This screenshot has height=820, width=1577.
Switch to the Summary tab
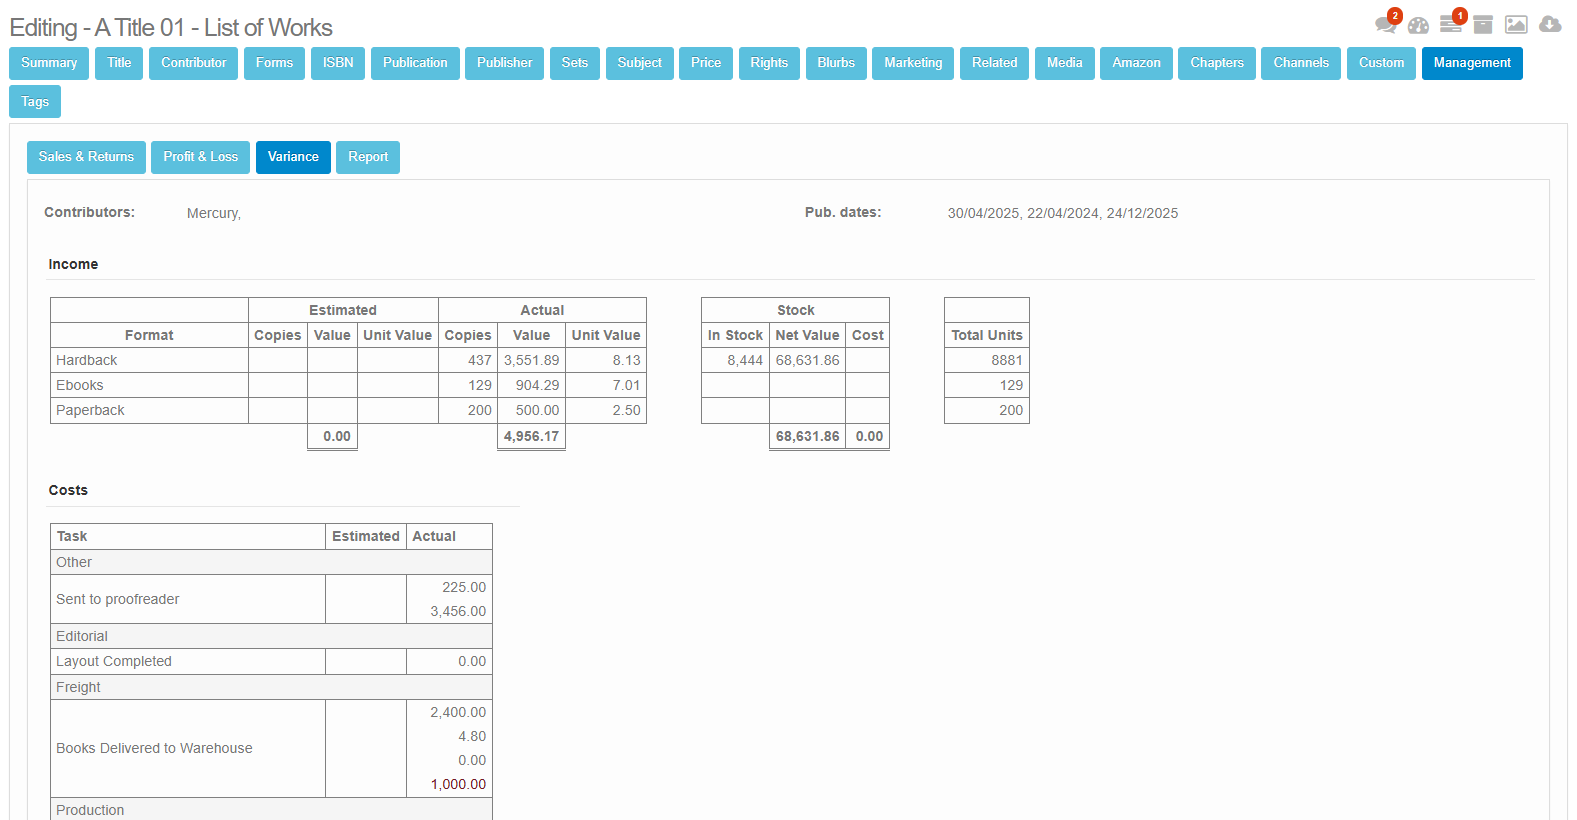point(49,63)
